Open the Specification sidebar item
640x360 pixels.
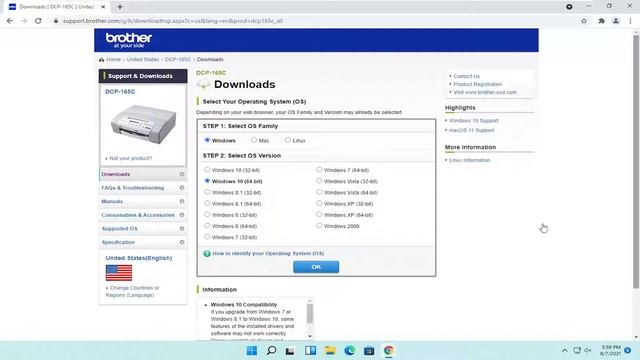click(143, 242)
